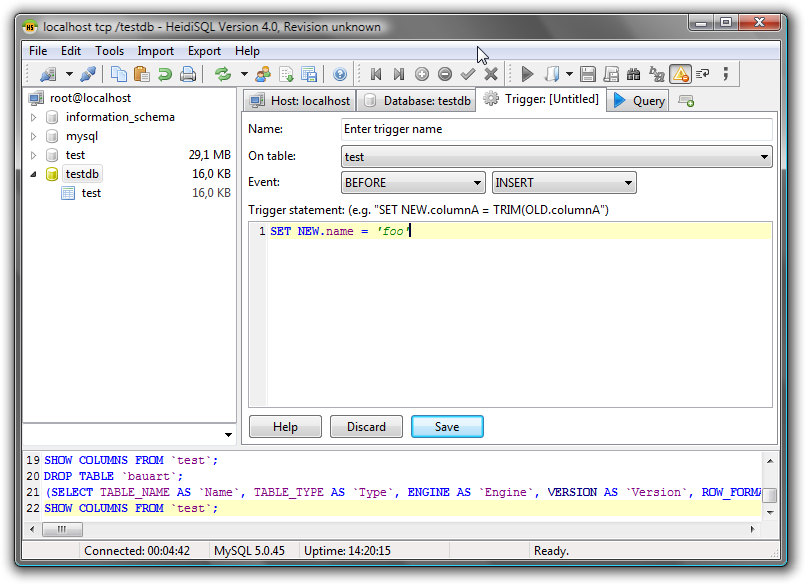806x585 pixels.
Task: Click the Save button
Action: pos(447,427)
